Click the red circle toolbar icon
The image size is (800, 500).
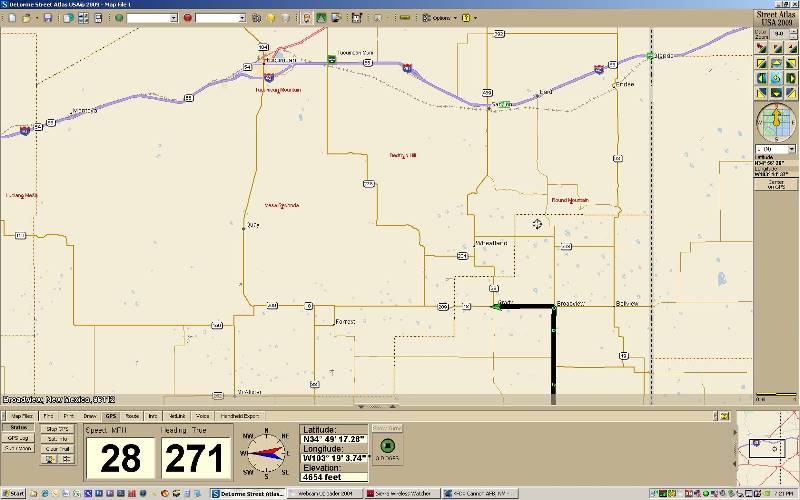[x=187, y=18]
